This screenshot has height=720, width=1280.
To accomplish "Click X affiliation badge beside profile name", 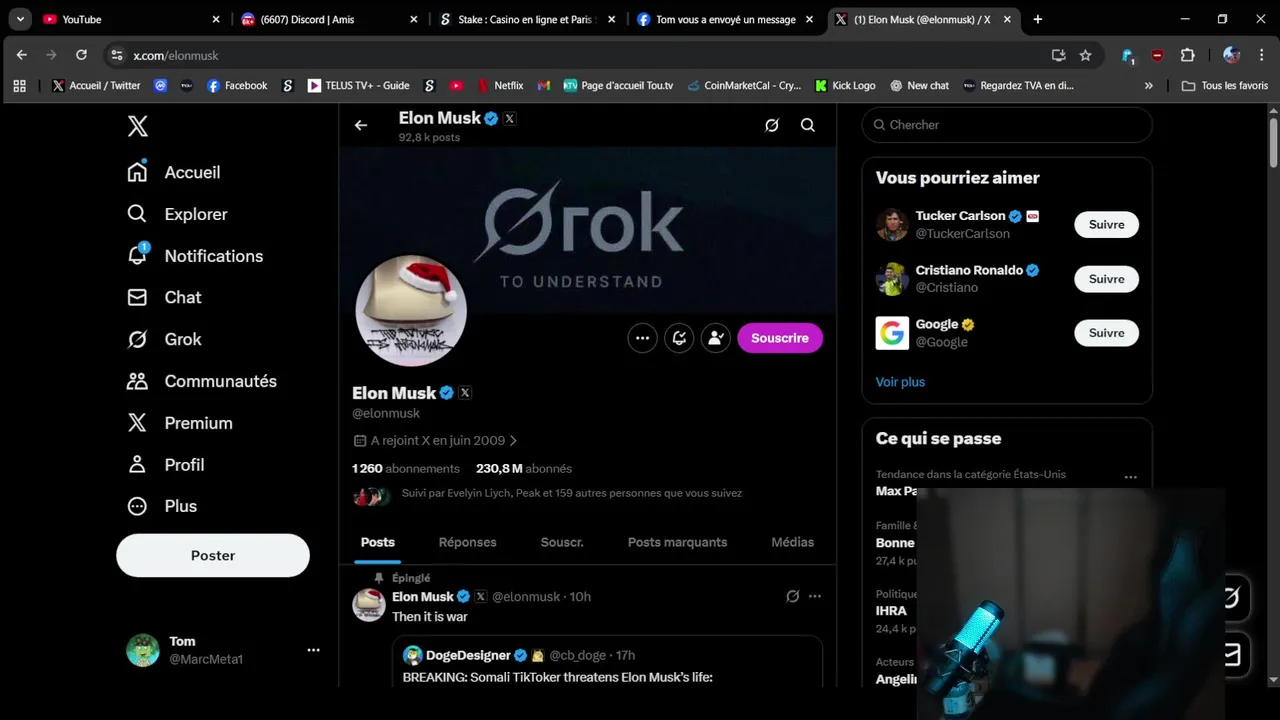I will (465, 393).
